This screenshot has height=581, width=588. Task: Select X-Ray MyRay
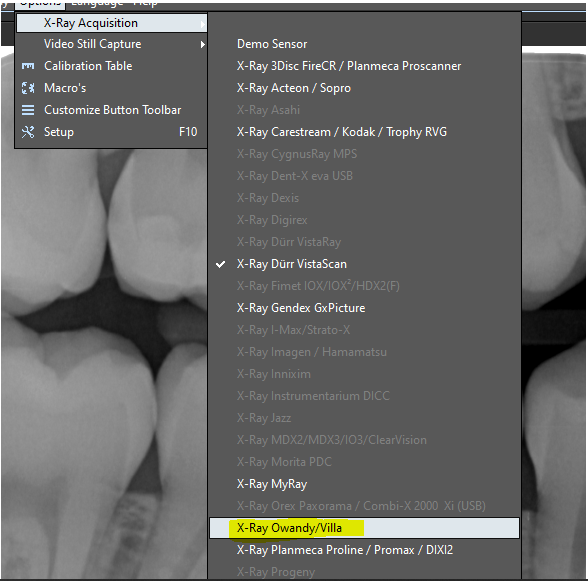pyautogui.click(x=364, y=484)
